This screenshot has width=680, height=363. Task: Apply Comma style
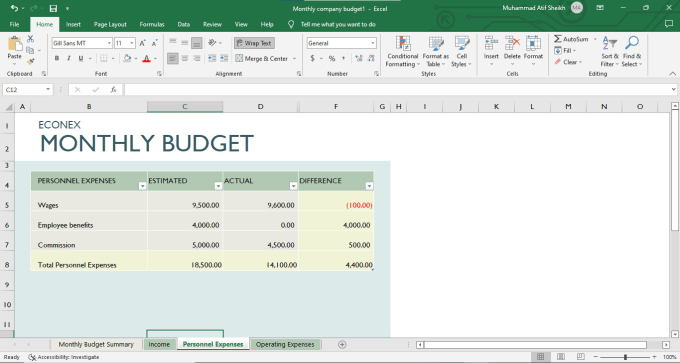coord(344,58)
